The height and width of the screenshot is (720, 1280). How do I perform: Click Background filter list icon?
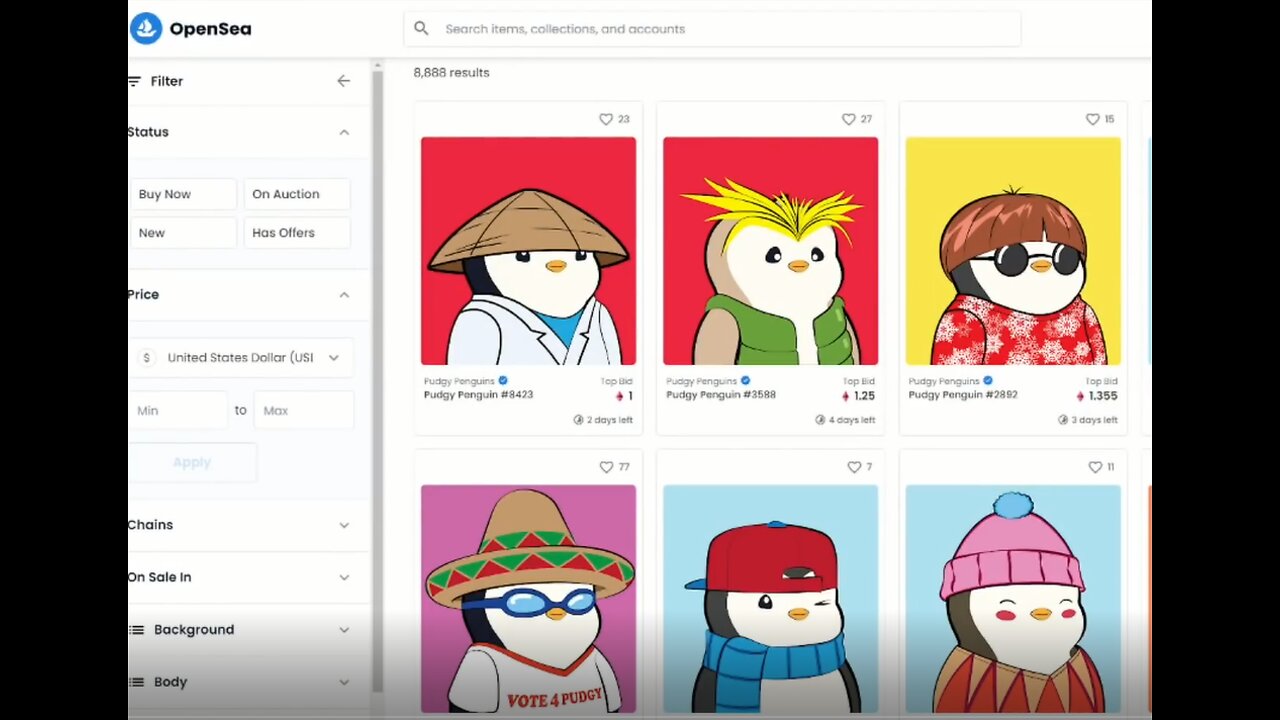(137, 630)
